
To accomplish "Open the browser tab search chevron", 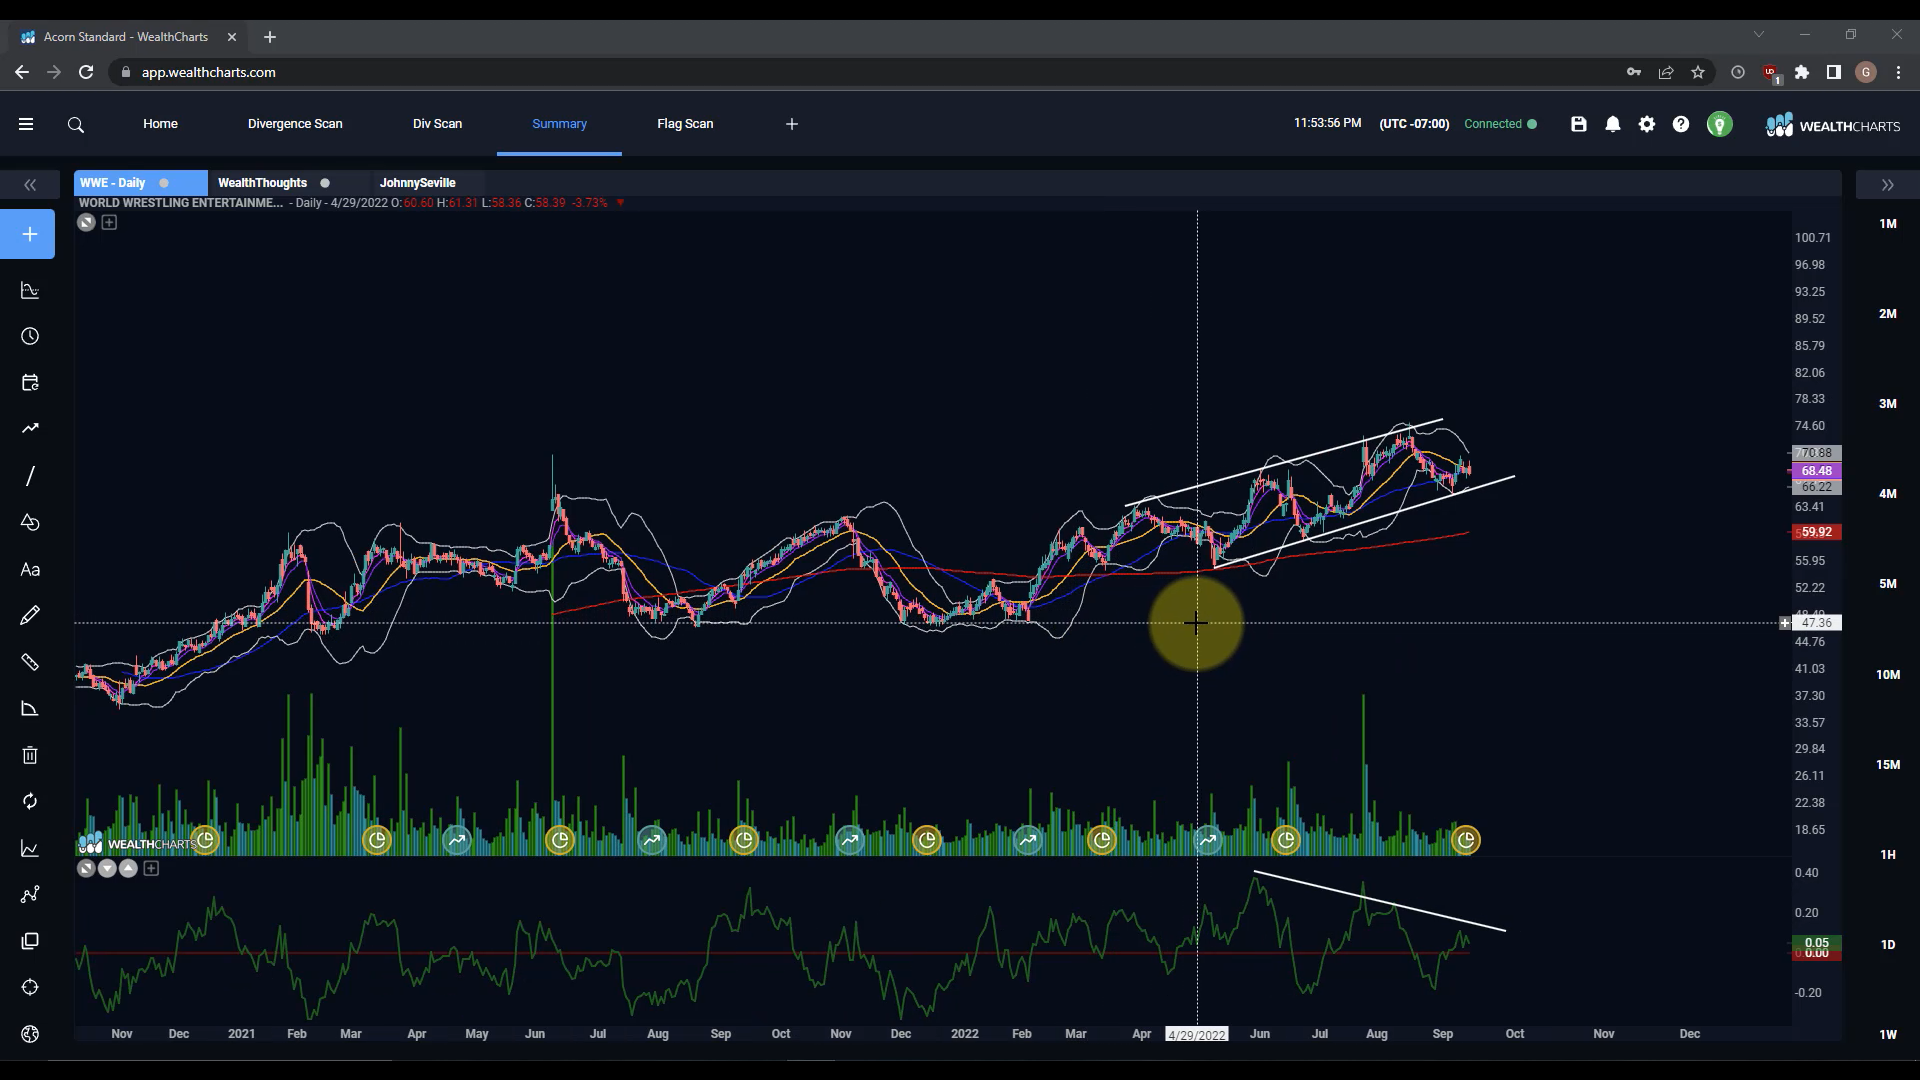I will (1759, 35).
